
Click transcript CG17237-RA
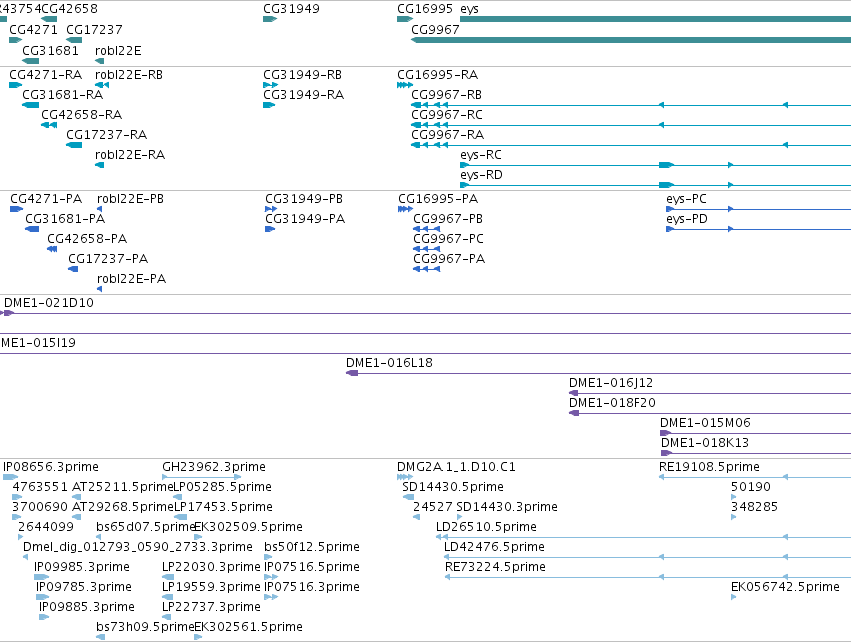tap(106, 135)
